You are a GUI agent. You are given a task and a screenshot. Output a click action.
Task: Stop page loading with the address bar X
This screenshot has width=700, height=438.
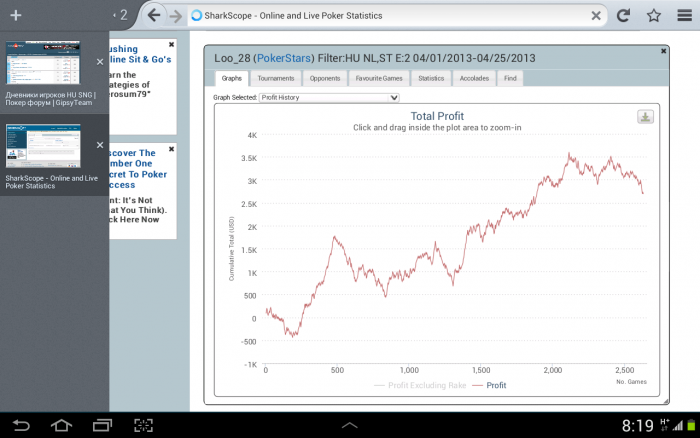pyautogui.click(x=596, y=16)
